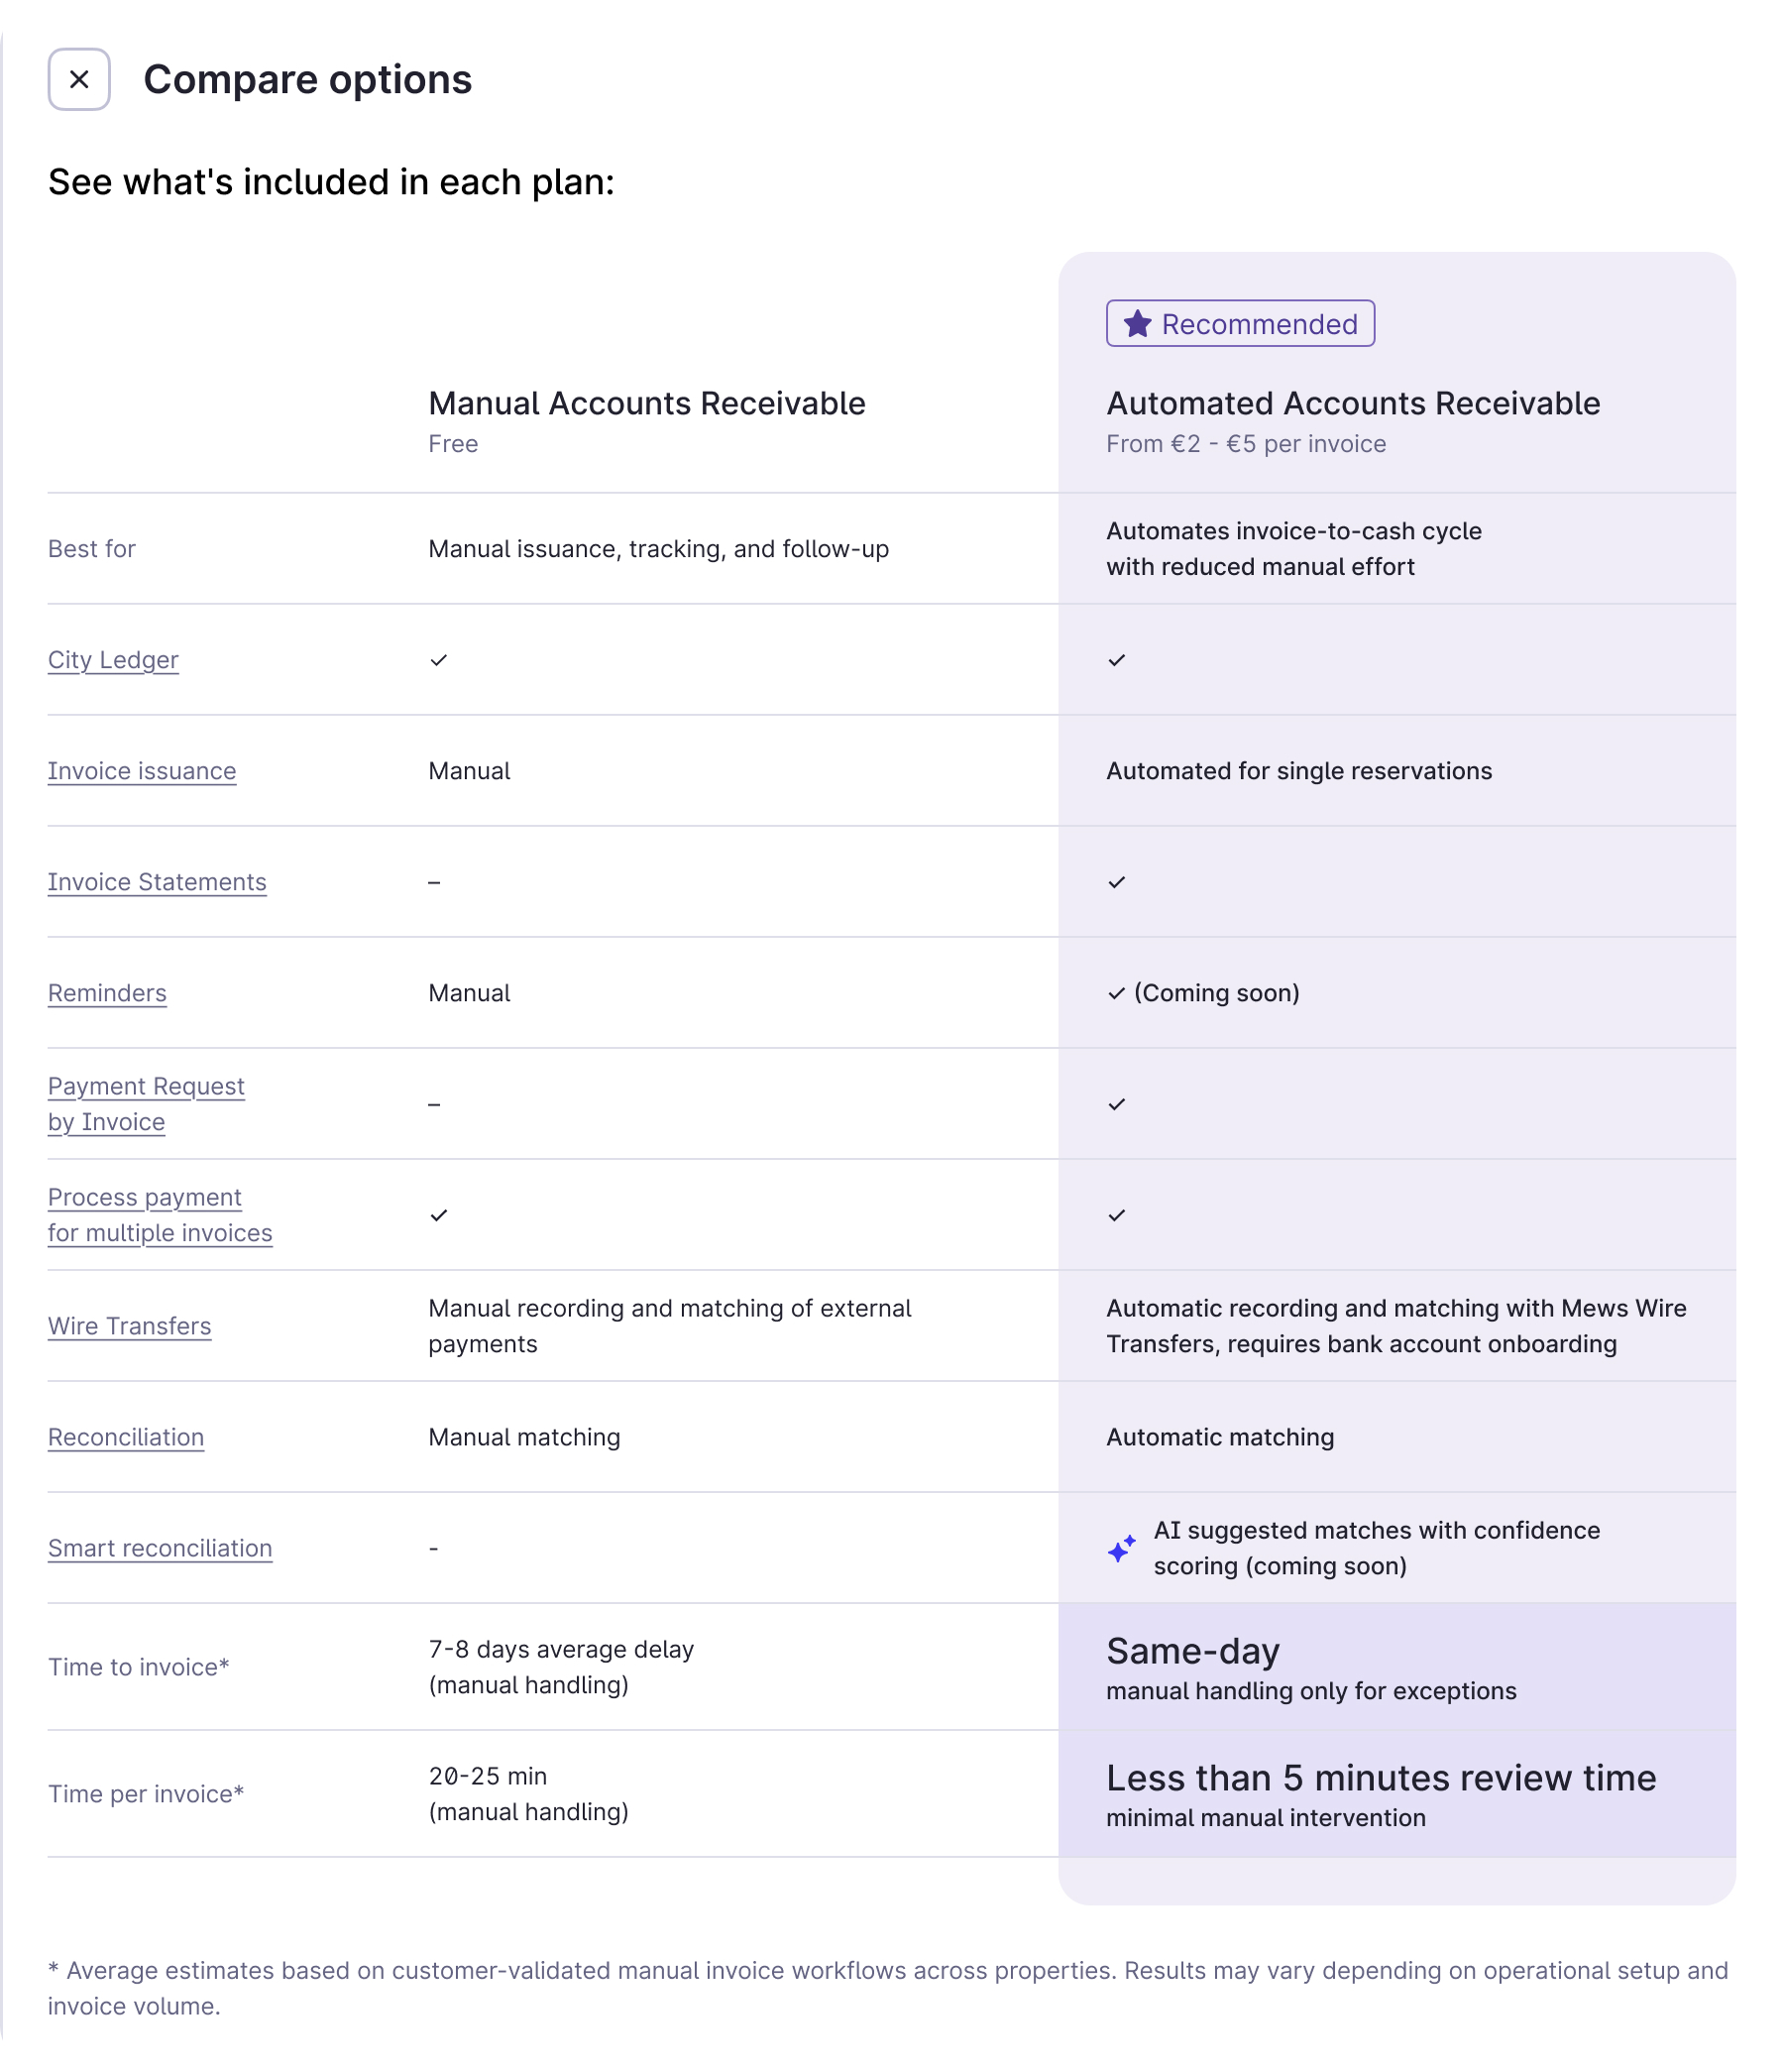
Task: Click Payment Request by Invoice checkmark
Action: 1117,1104
